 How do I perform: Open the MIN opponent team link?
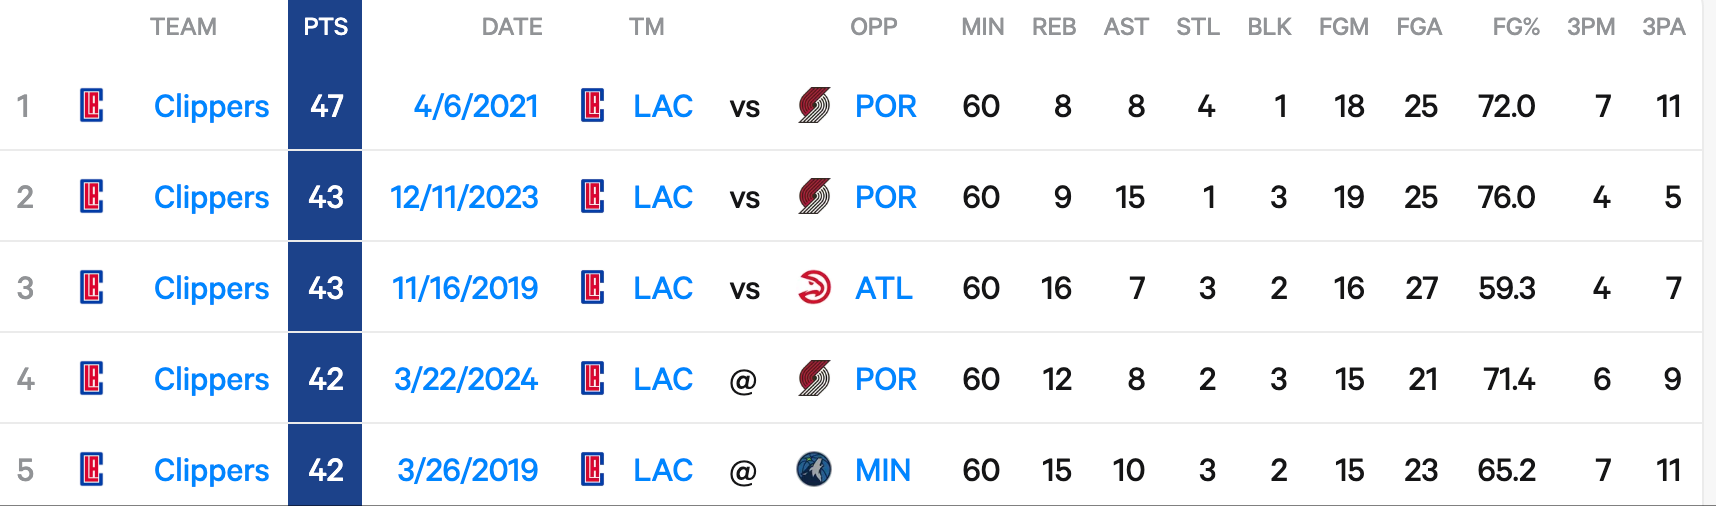point(883,470)
